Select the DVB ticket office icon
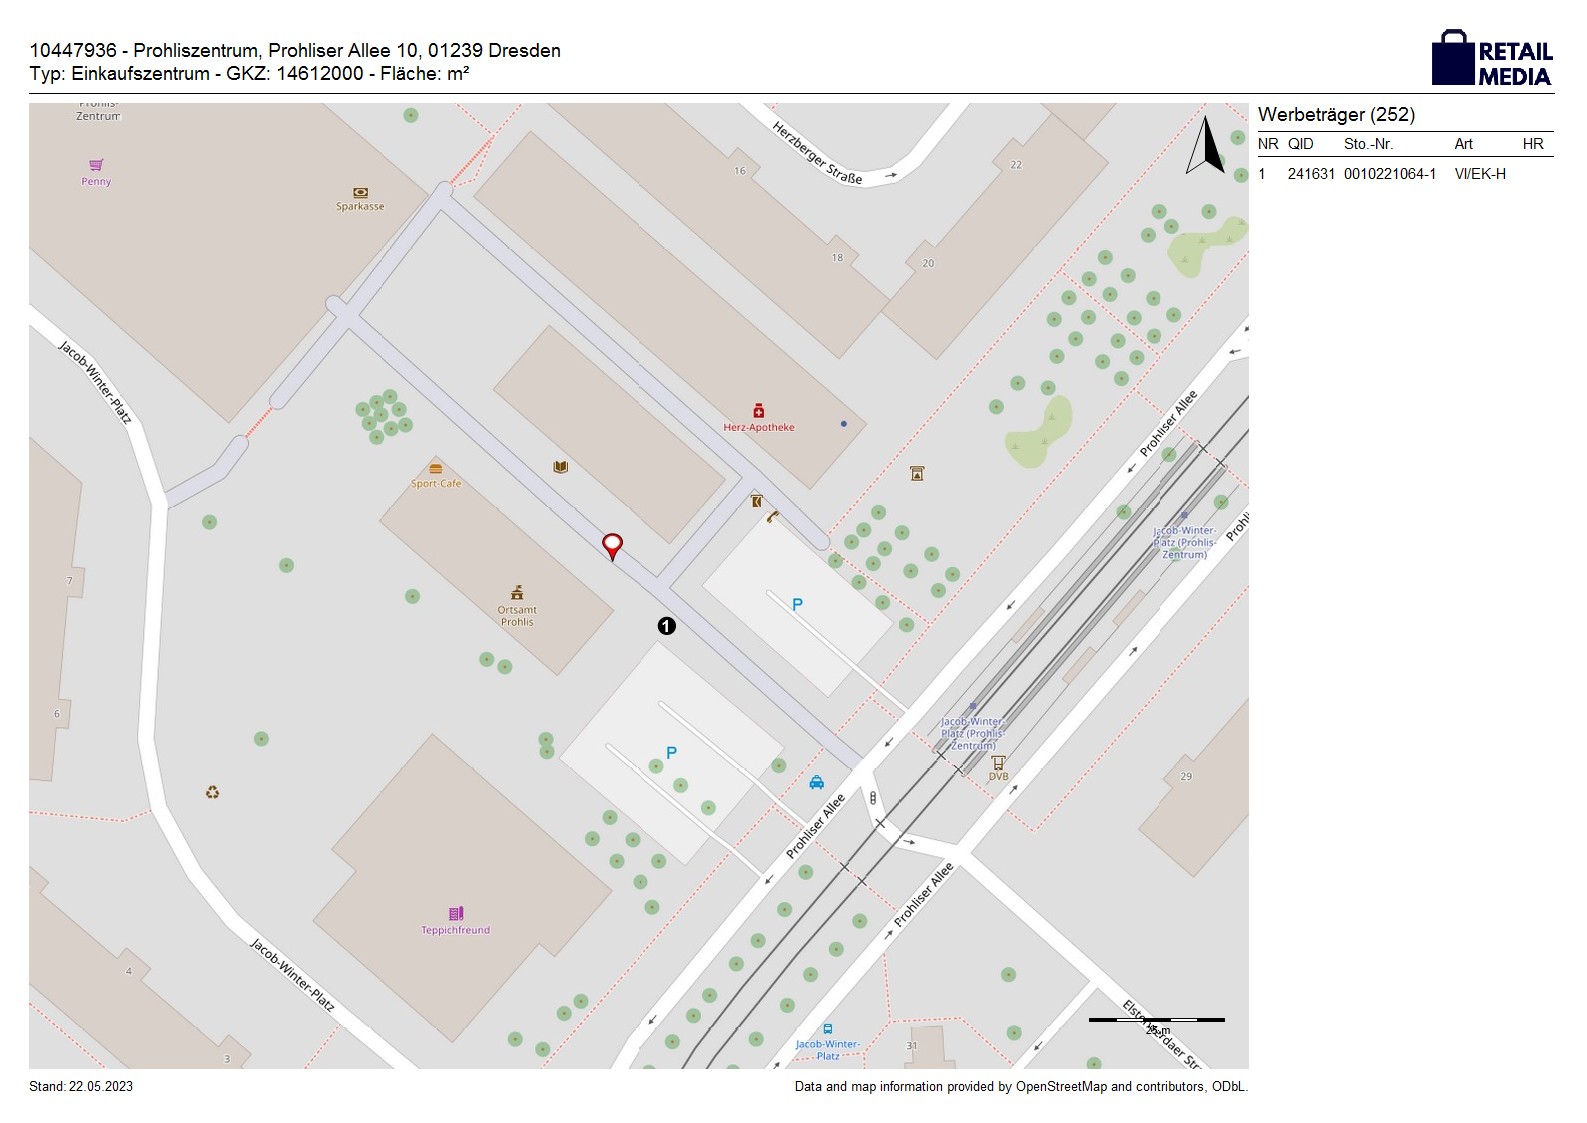This screenshot has height=1123, width=1587. (998, 762)
